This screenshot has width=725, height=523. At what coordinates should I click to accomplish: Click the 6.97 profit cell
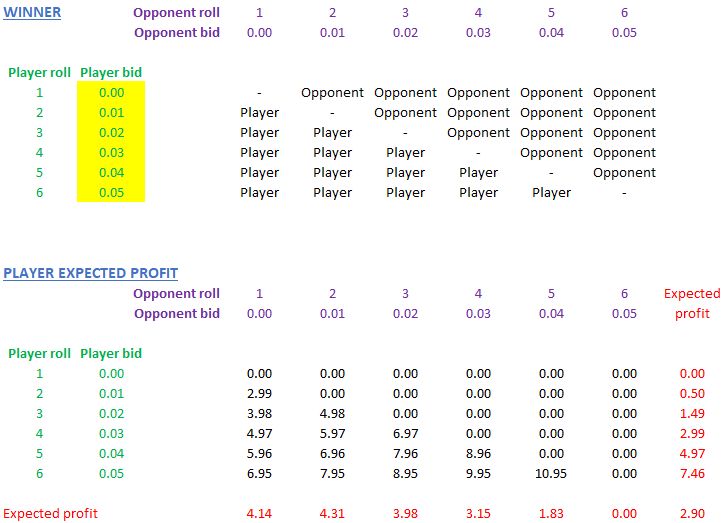(405, 434)
